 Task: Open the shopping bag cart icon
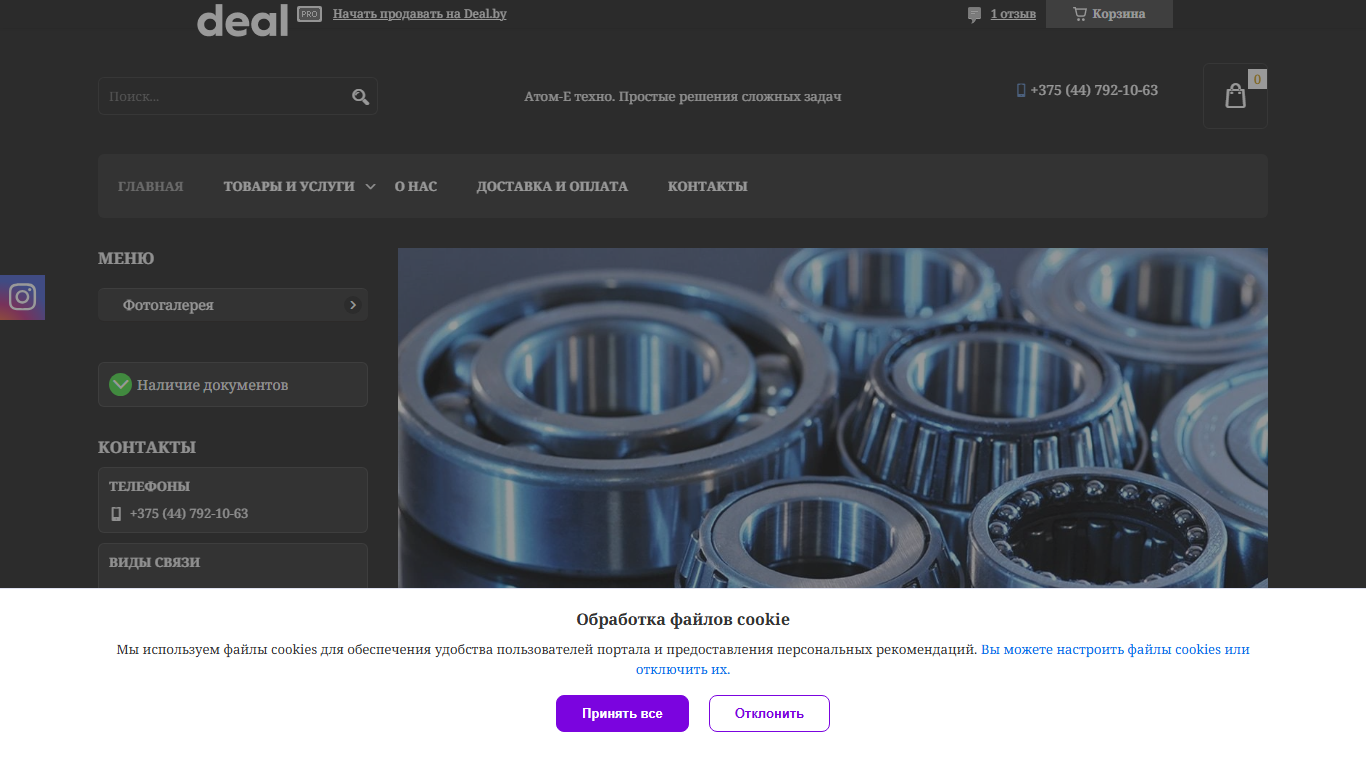pos(1235,96)
